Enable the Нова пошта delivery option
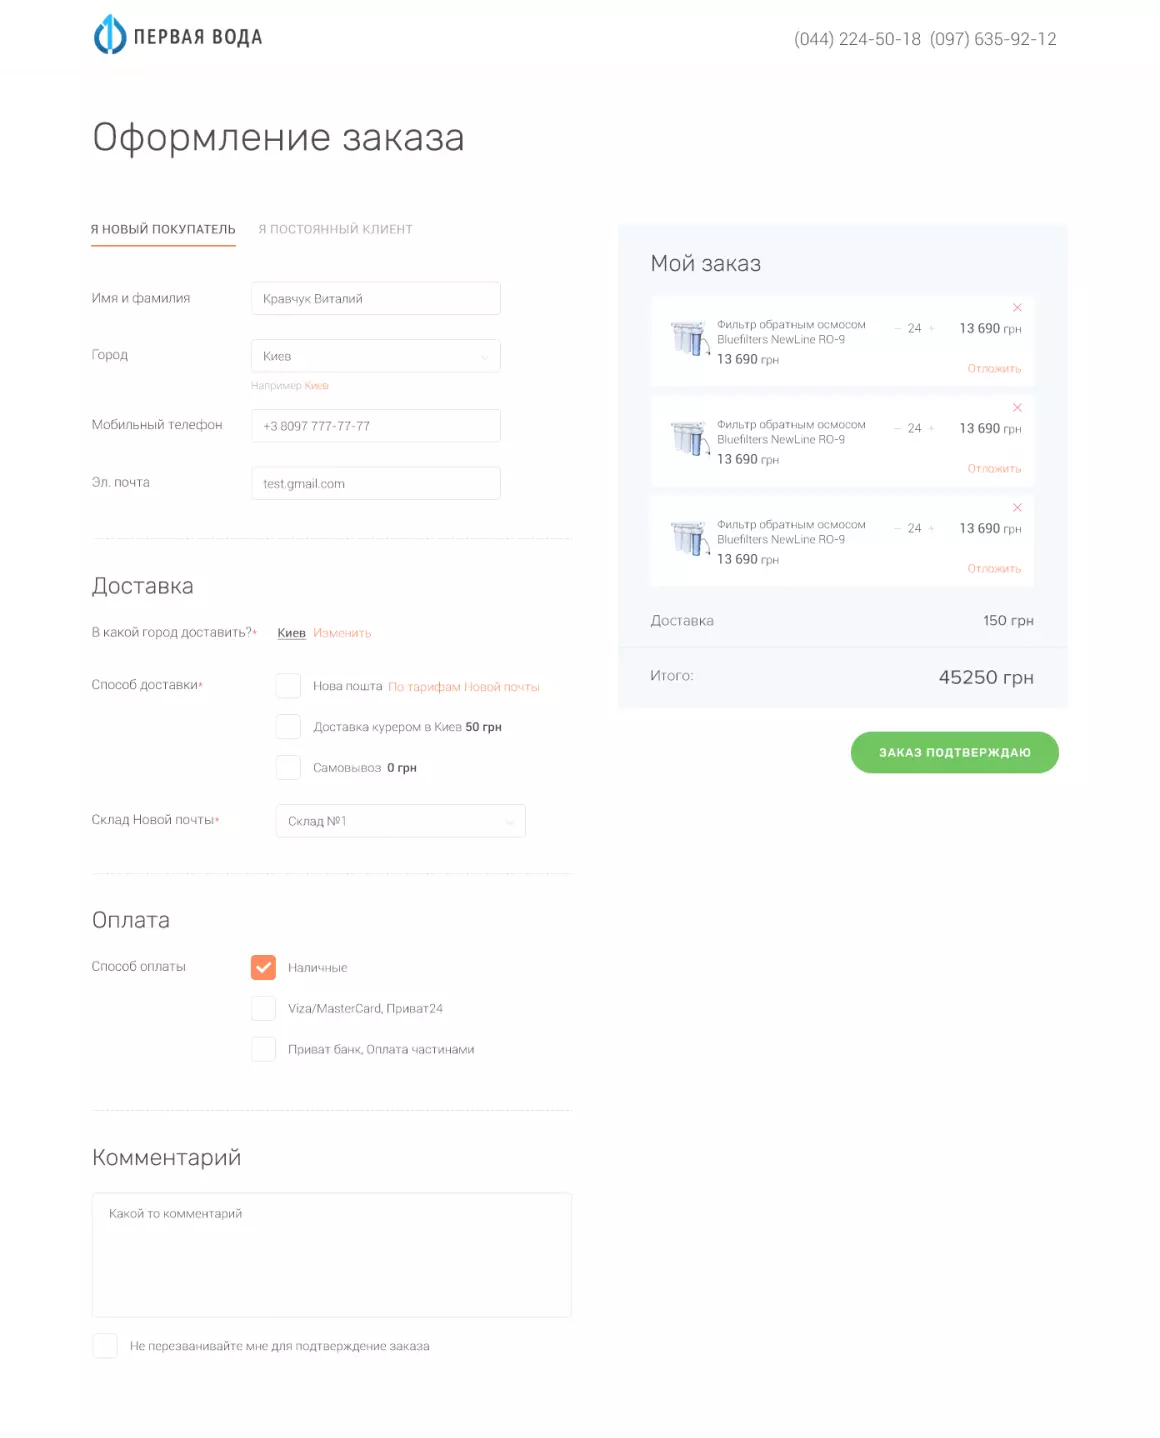 288,686
